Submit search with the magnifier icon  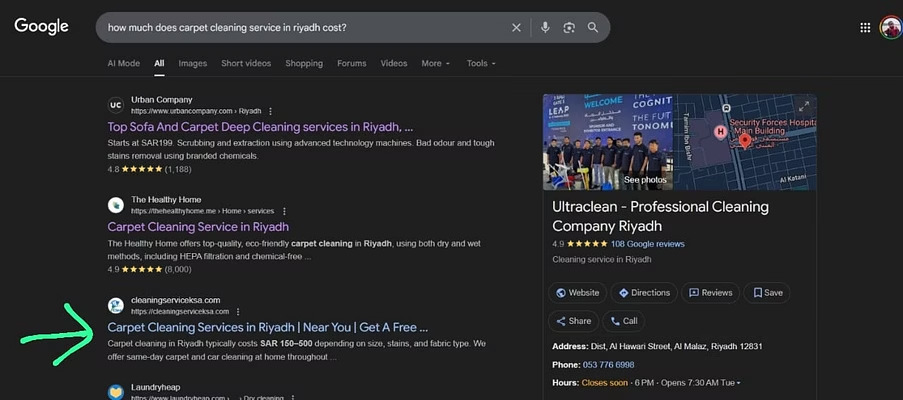593,28
